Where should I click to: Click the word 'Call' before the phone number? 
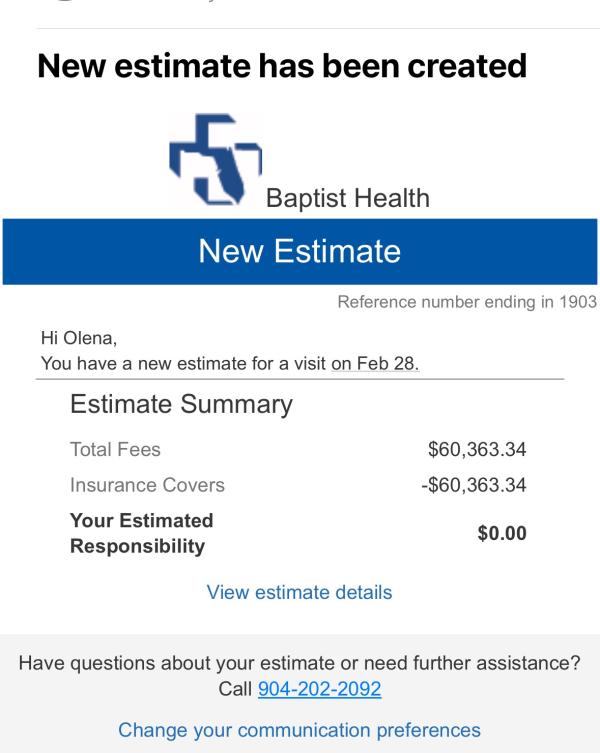pos(235,689)
